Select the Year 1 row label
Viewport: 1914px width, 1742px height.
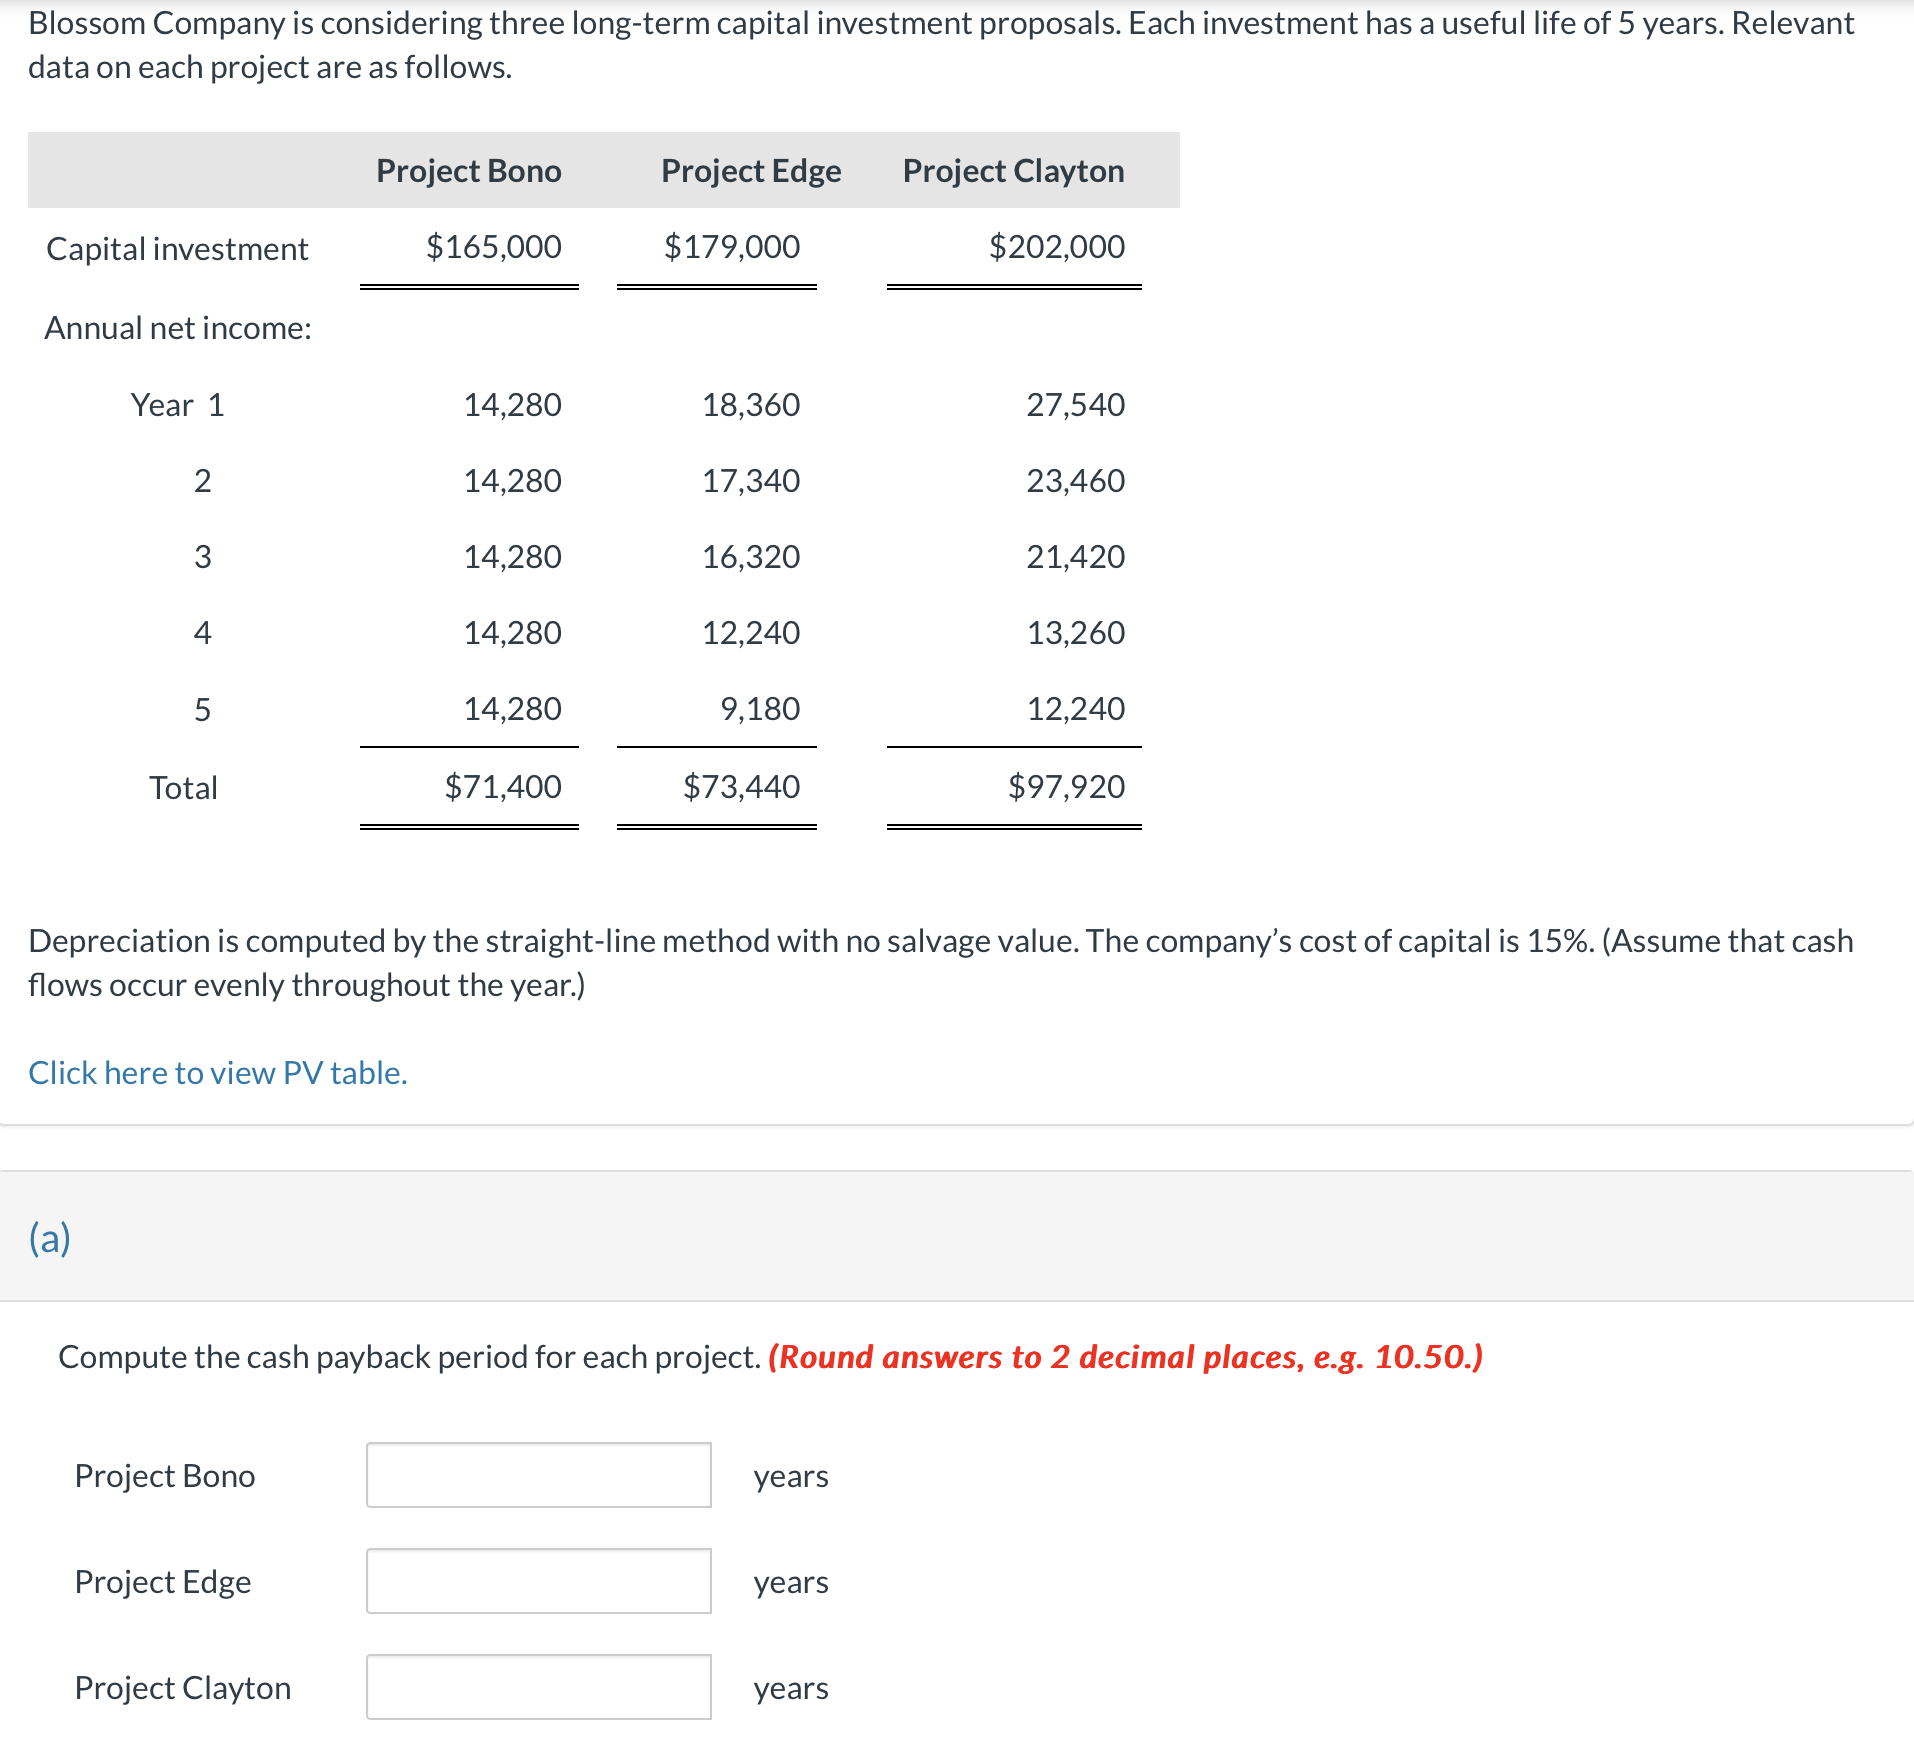(x=178, y=404)
